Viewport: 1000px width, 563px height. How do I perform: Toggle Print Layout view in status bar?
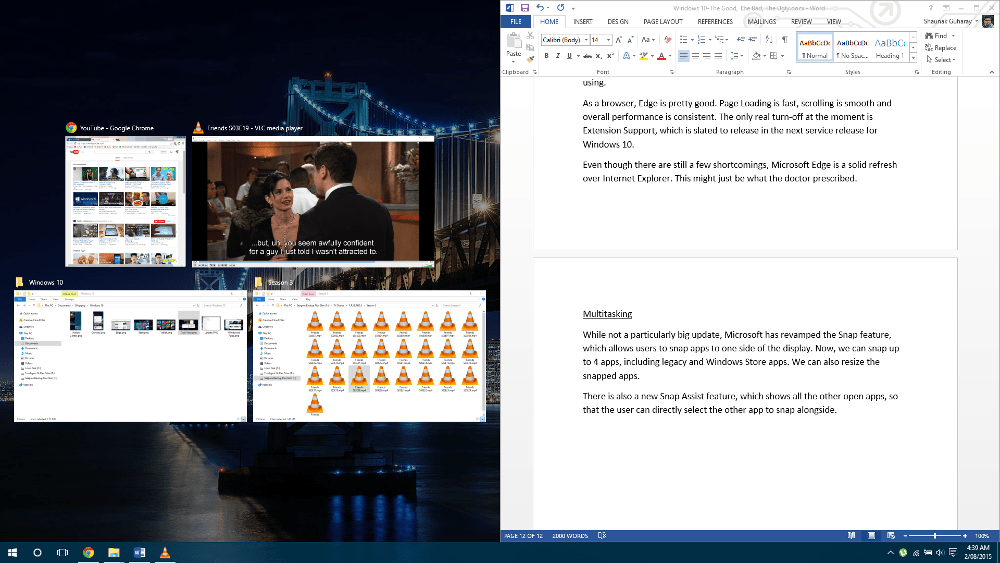point(871,536)
